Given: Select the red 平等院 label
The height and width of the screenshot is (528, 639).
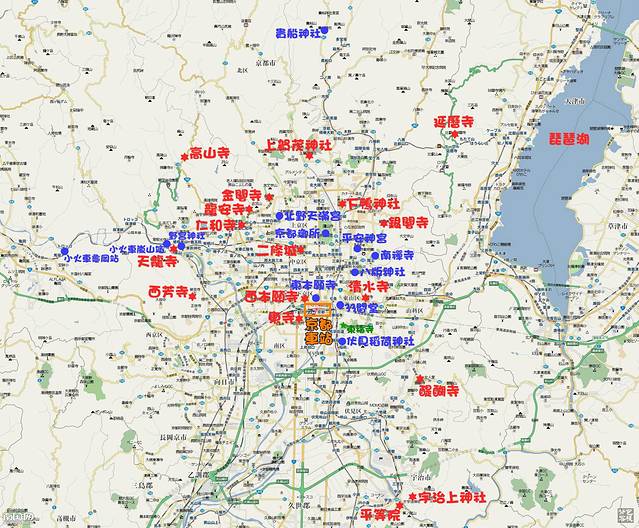Looking at the screenshot, I should [378, 512].
